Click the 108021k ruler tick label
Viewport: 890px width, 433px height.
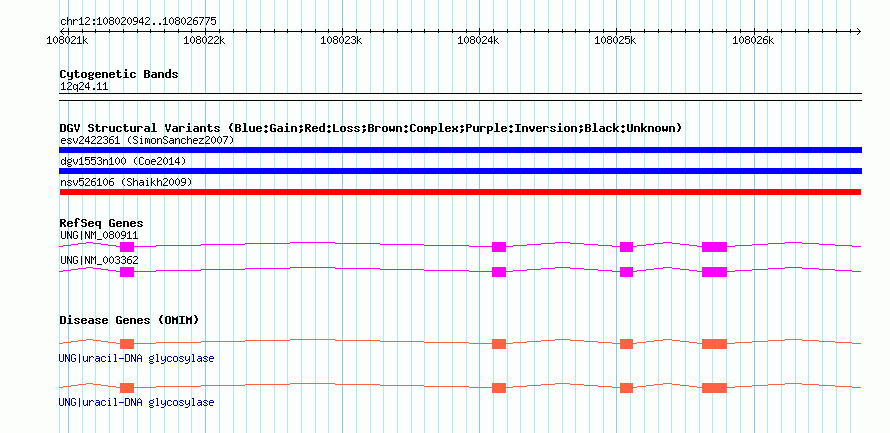(67, 40)
